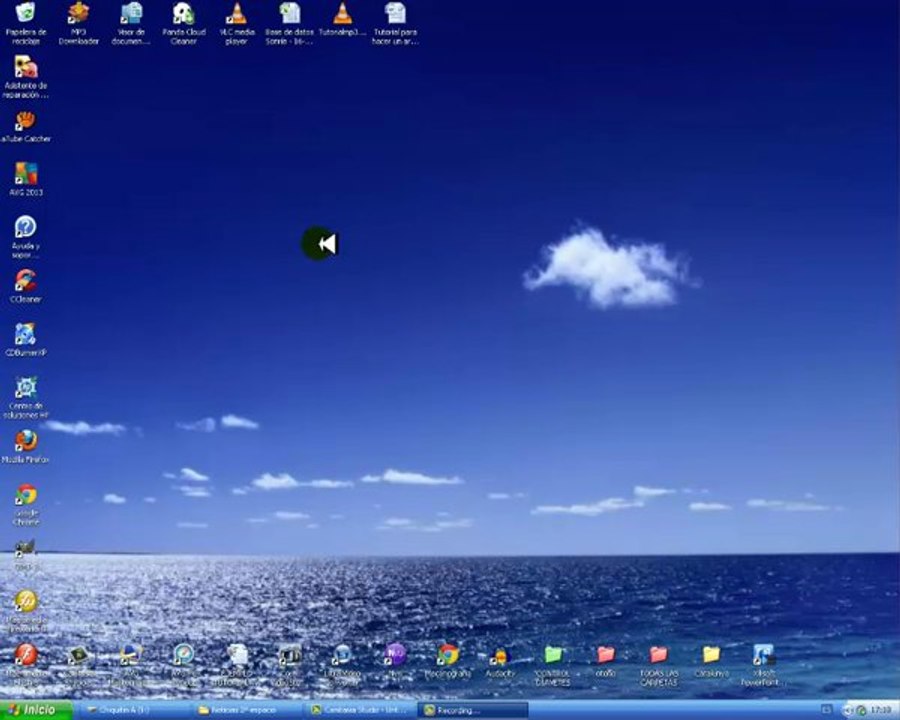The height and width of the screenshot is (720, 900).
Task: Launch the Audacity shortcut
Action: [x=501, y=661]
